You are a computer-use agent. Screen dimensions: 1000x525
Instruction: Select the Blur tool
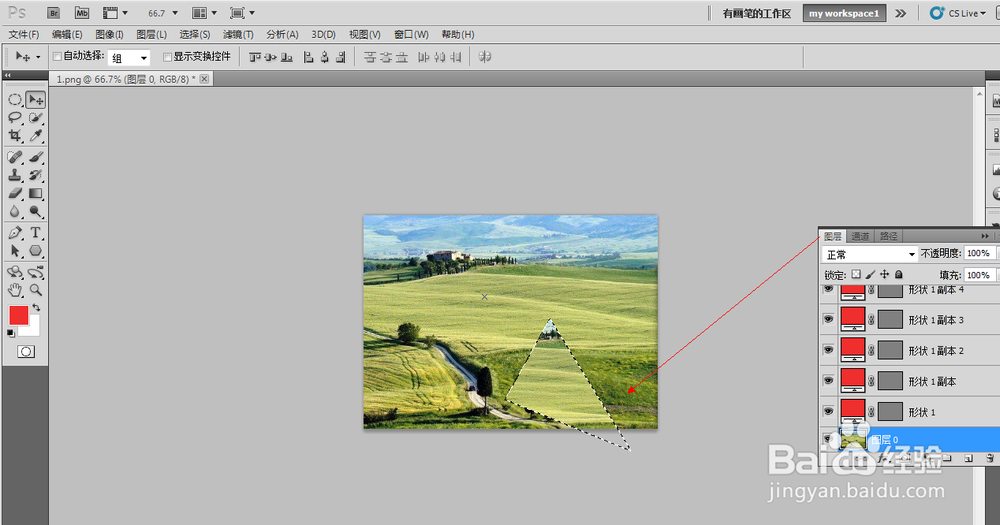point(15,211)
